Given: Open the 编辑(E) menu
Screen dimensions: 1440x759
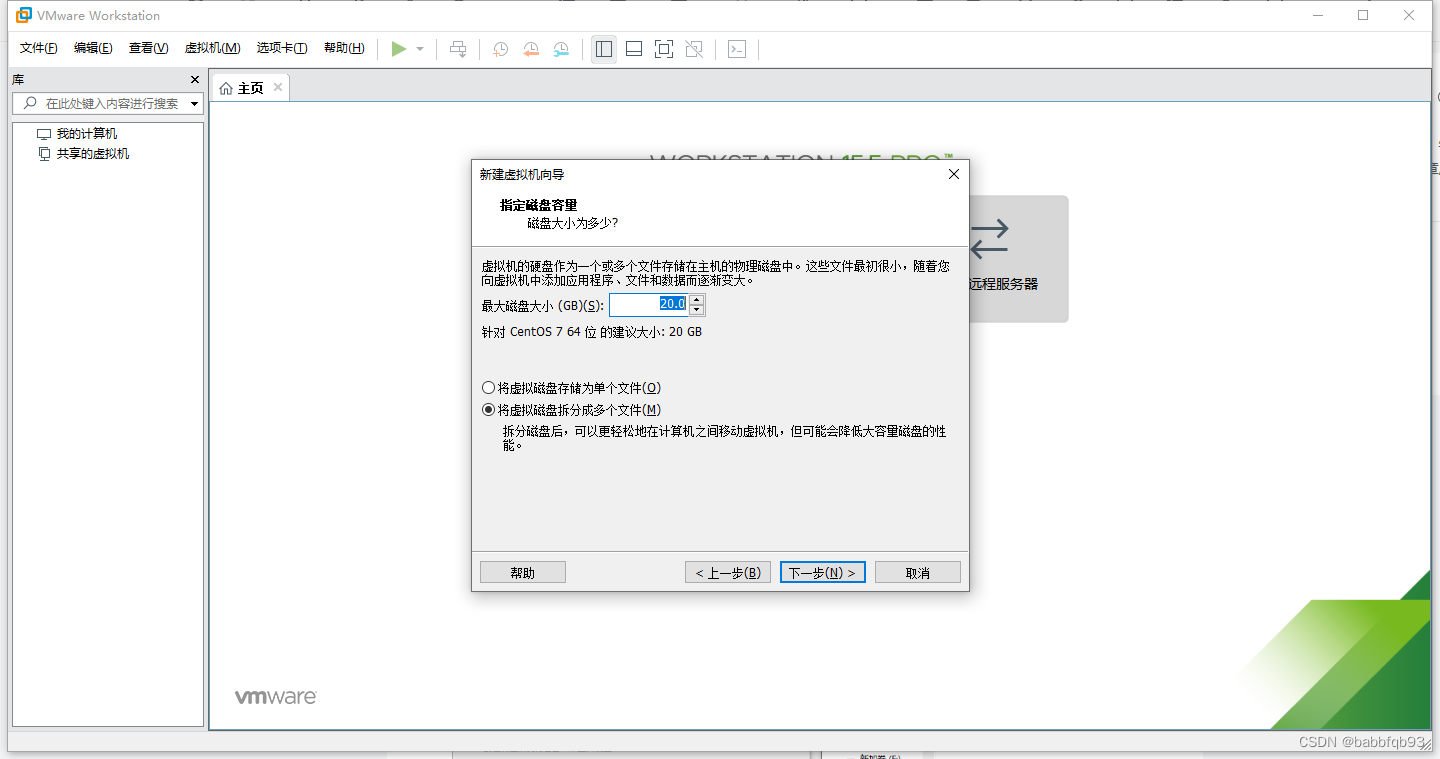Looking at the screenshot, I should 93,48.
